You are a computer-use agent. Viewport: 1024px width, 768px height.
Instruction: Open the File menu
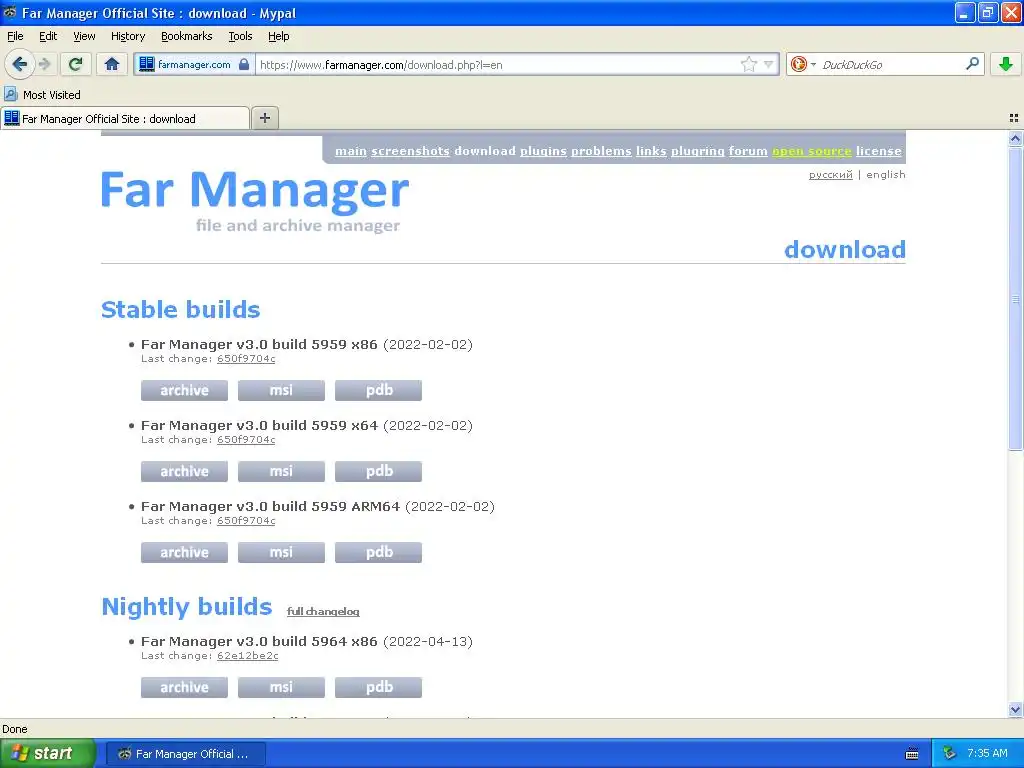click(x=15, y=36)
